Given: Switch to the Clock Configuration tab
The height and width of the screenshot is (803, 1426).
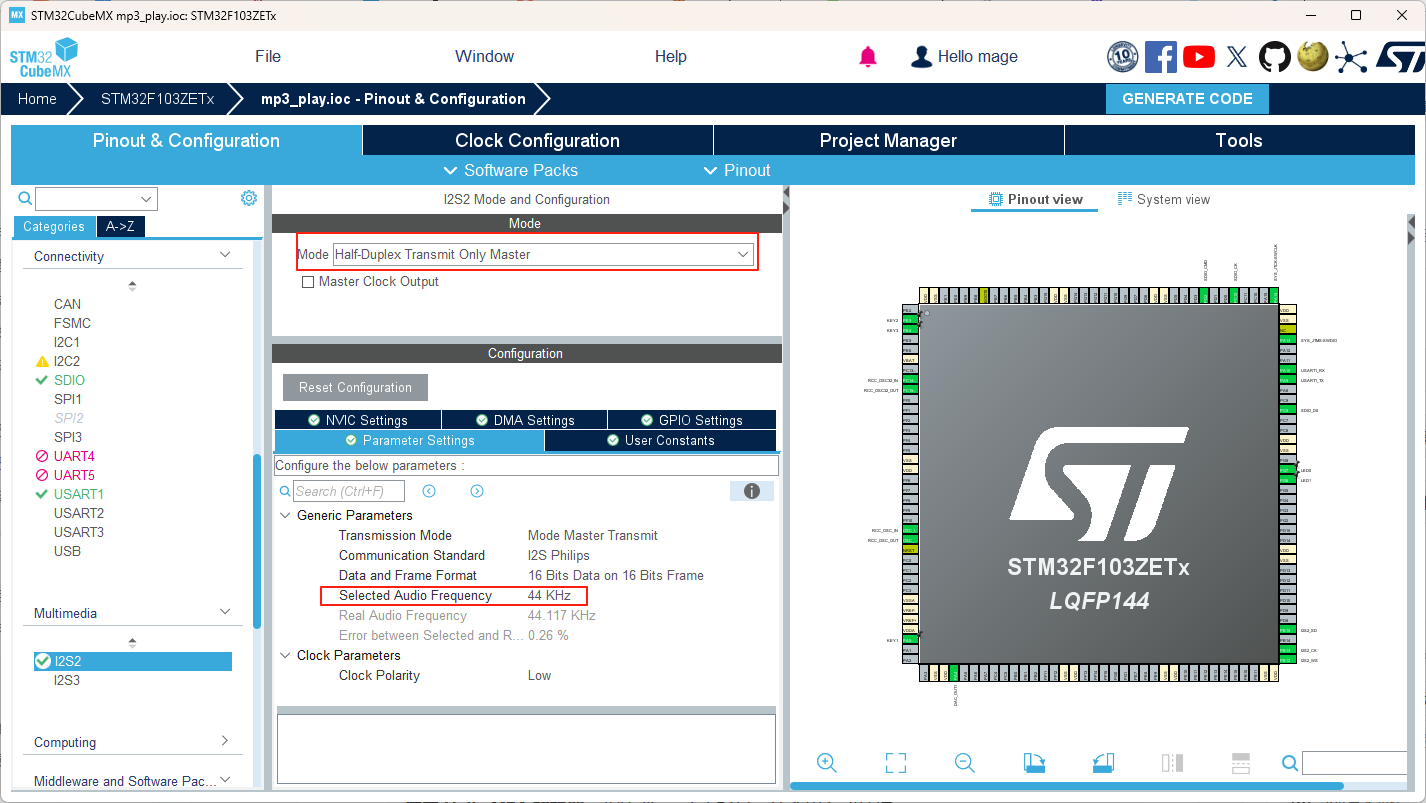Looking at the screenshot, I should tap(537, 140).
